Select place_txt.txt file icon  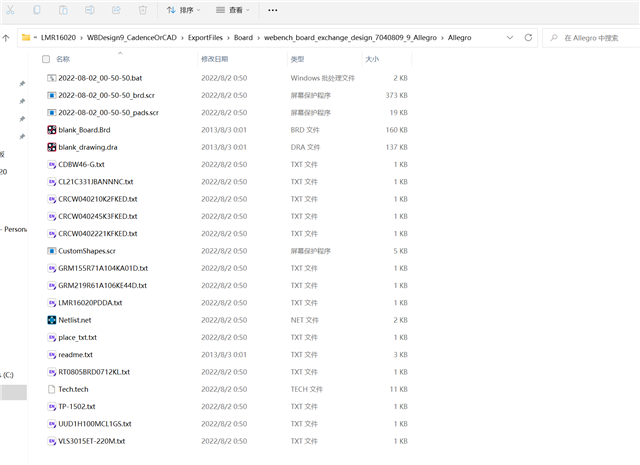[51, 337]
